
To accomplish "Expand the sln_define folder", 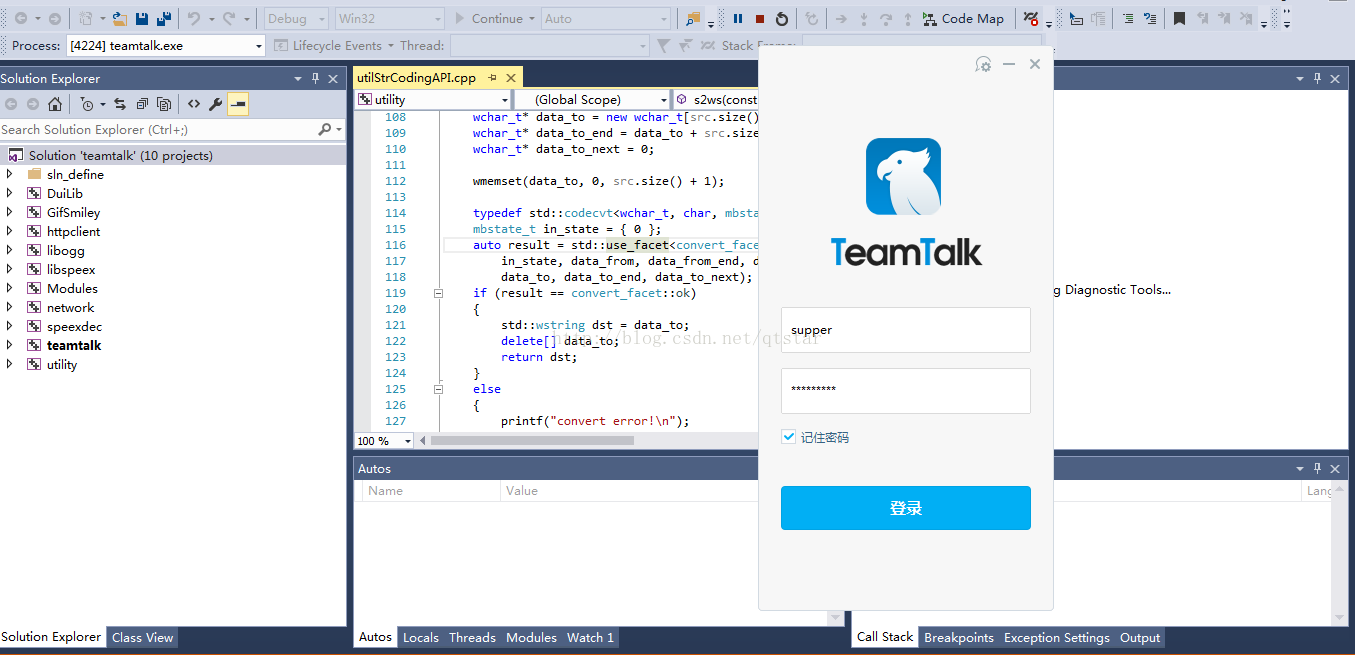I will (10, 174).
